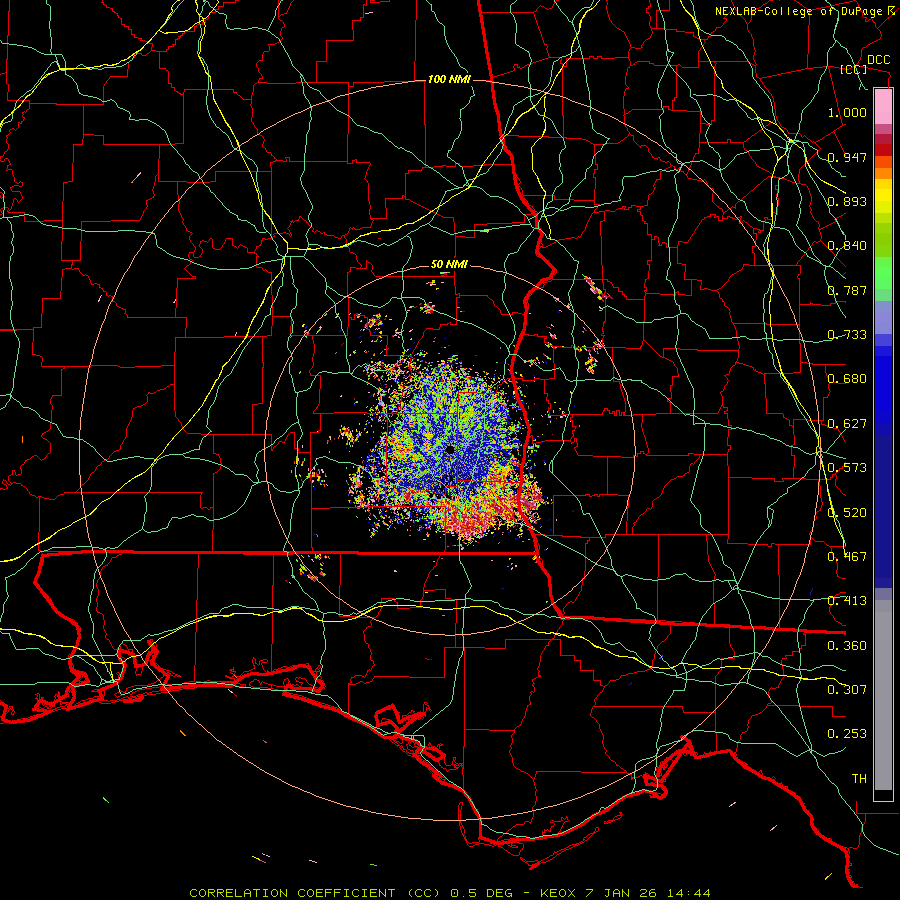Click the pink segment of the color bar
Screen dimensions: 900x900
[883, 107]
